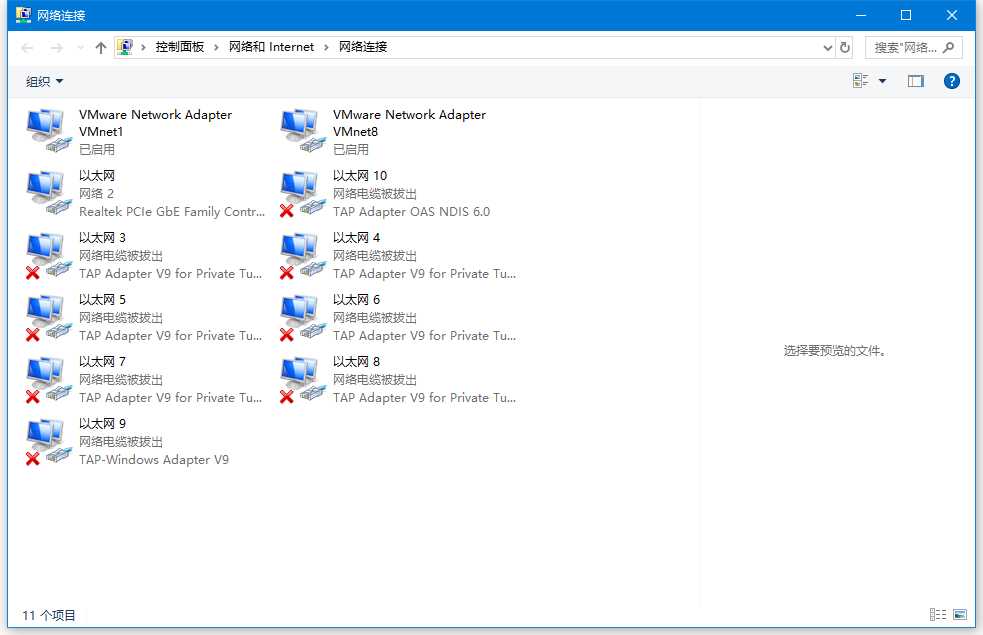Open the 组织 menu
The height and width of the screenshot is (635, 983).
point(45,81)
